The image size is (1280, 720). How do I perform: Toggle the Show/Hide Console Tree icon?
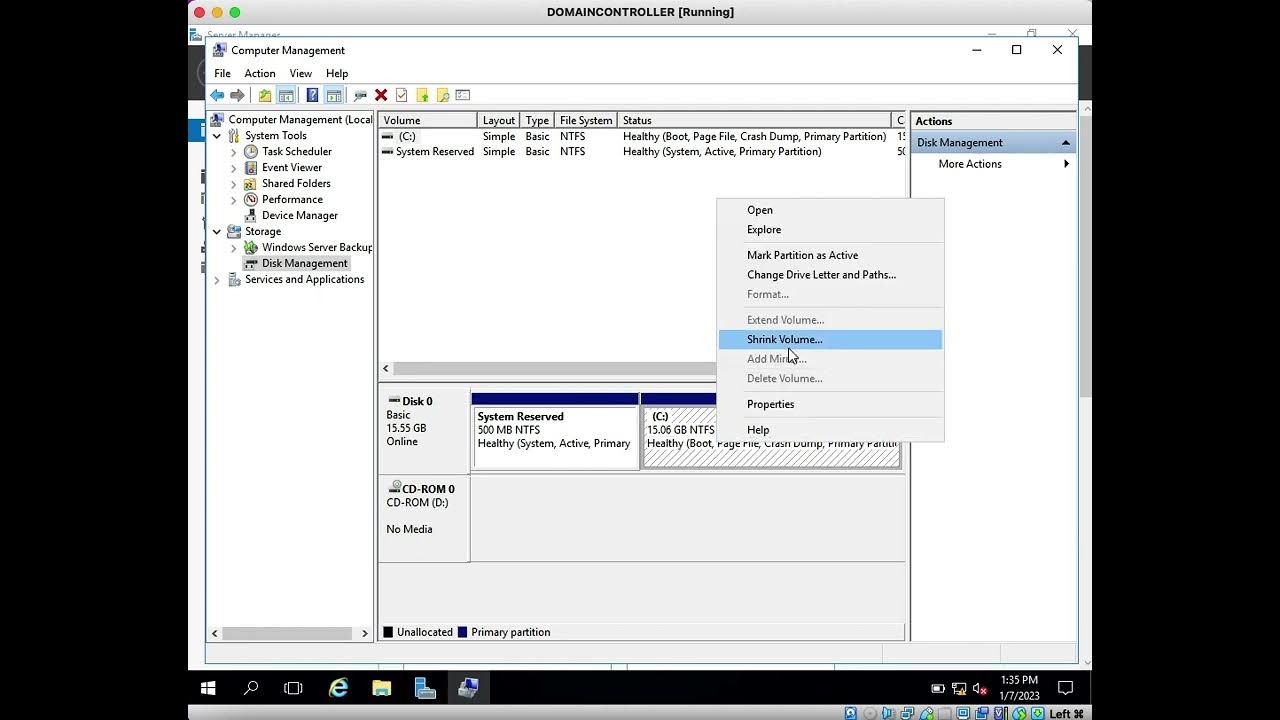tap(286, 95)
